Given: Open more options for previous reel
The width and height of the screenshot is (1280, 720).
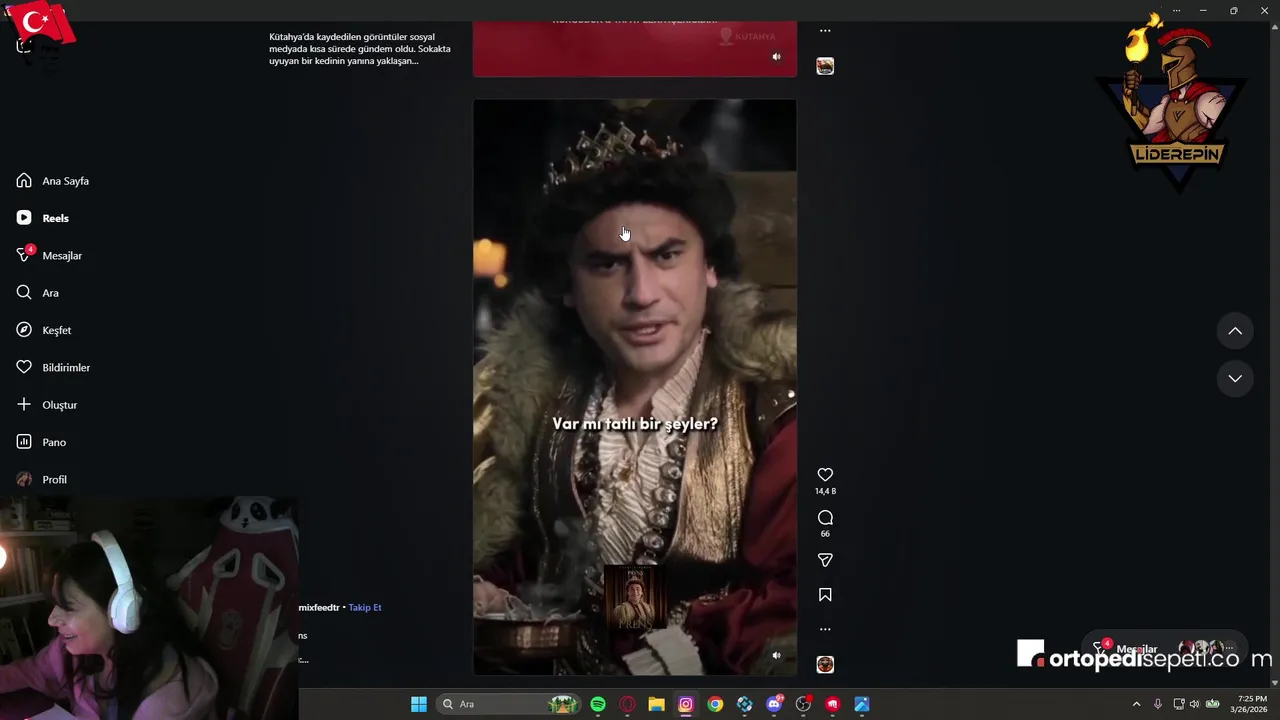Looking at the screenshot, I should pyautogui.click(x=825, y=31).
